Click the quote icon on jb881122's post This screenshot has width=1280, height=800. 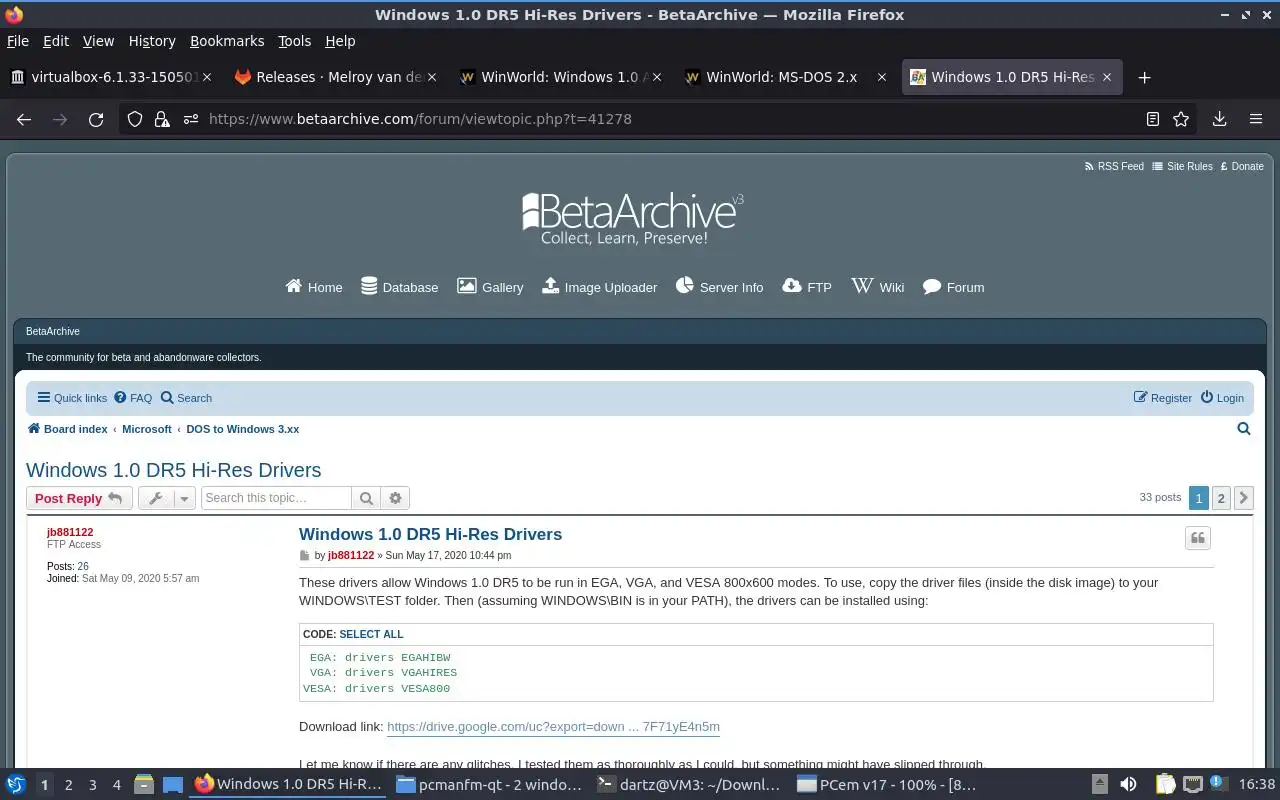point(1198,538)
